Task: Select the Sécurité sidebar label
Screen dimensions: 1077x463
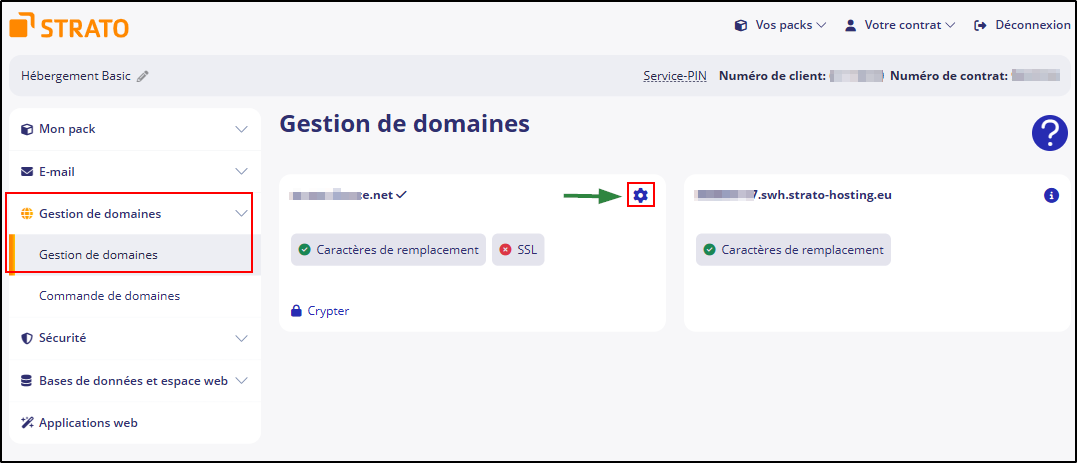Action: pos(63,338)
